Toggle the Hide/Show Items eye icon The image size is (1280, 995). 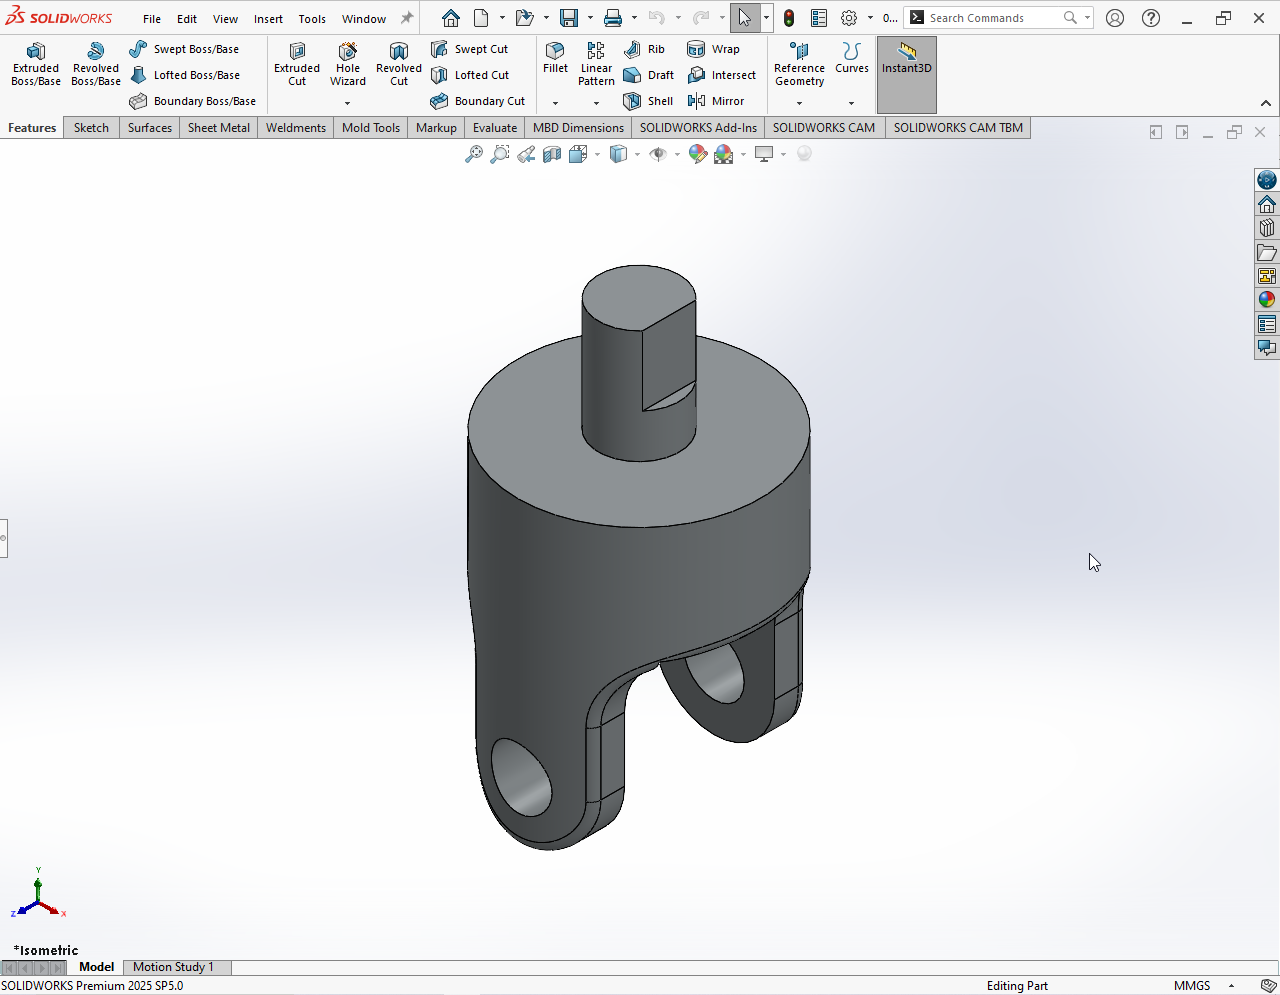click(658, 154)
